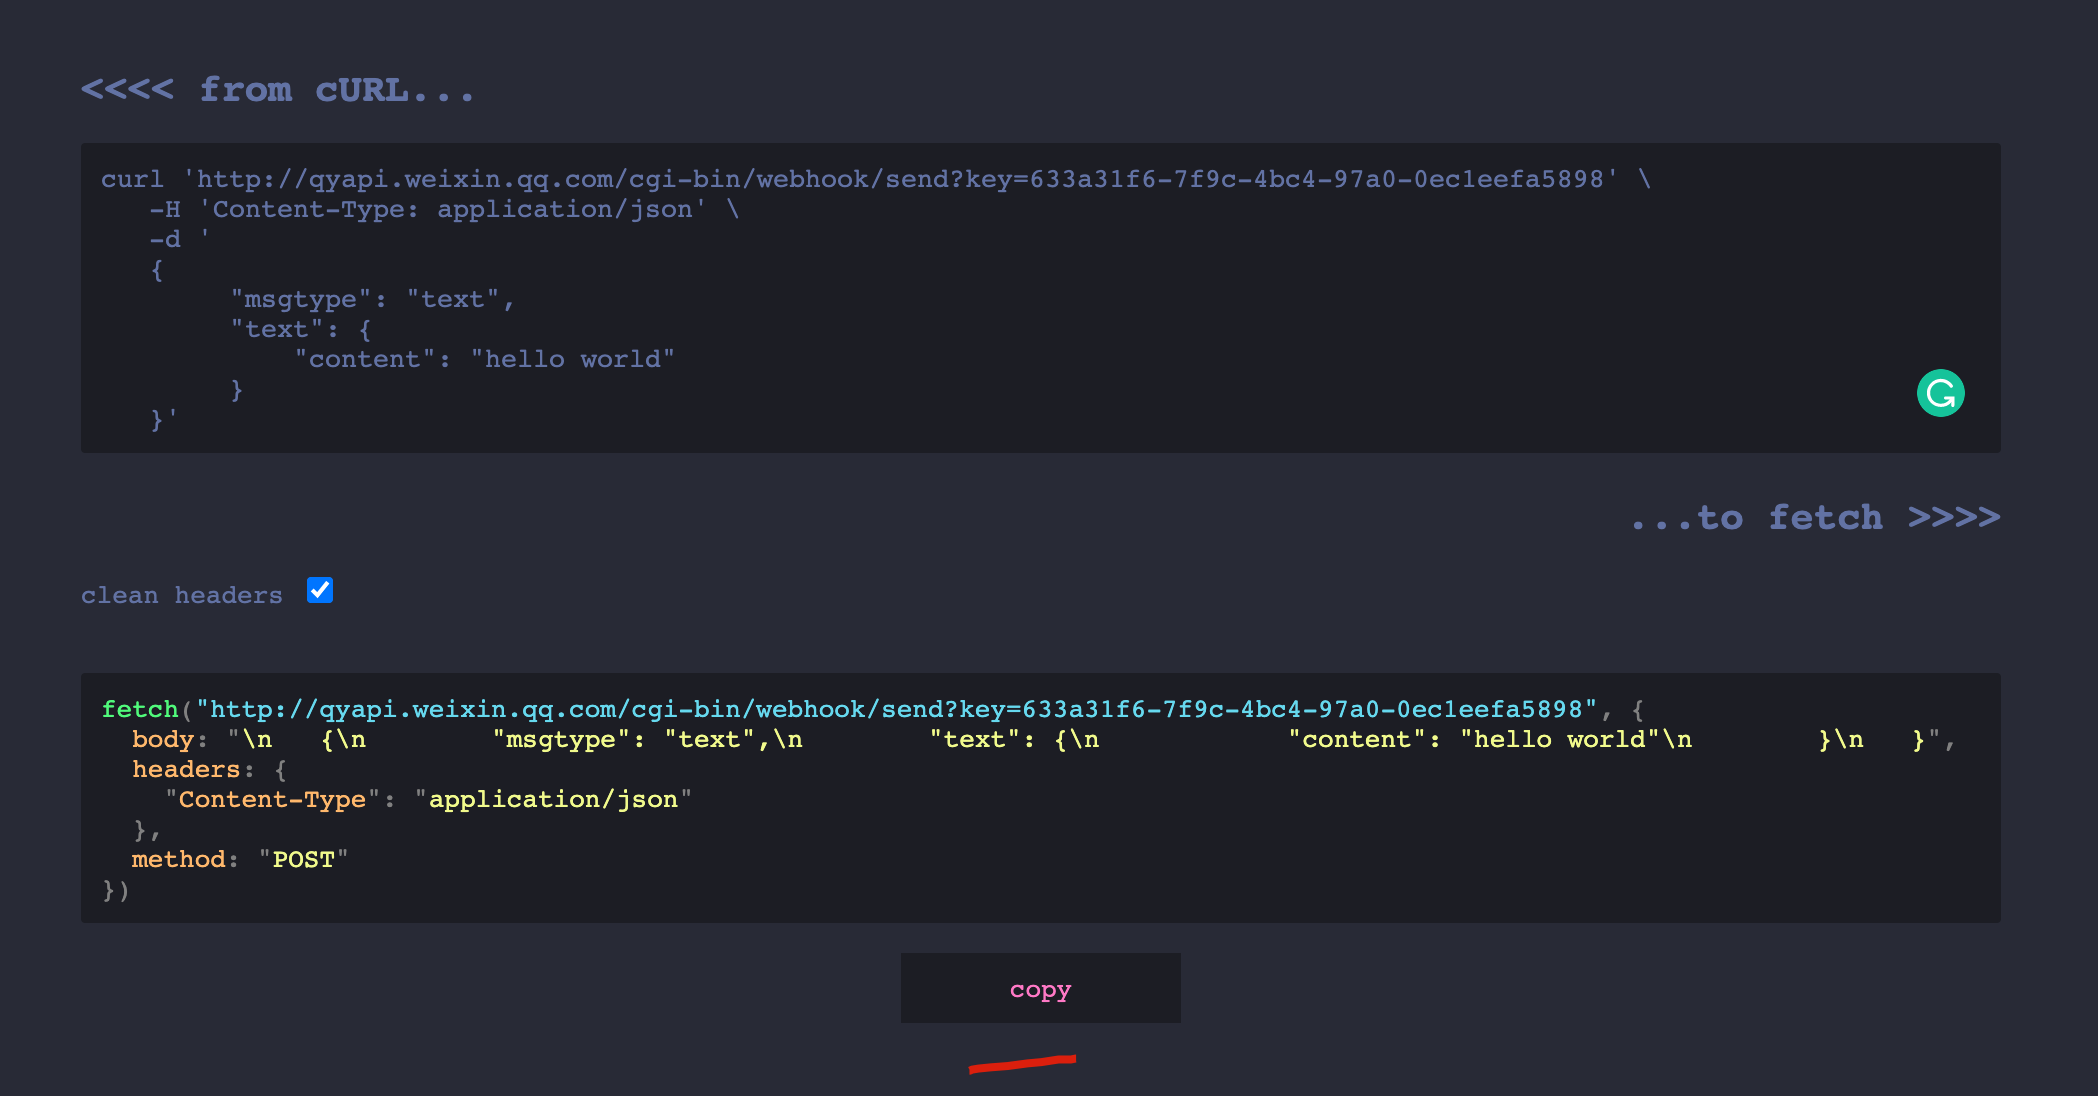Click the 'method: "POST"' line
The width and height of the screenshot is (2098, 1096).
[240, 860]
